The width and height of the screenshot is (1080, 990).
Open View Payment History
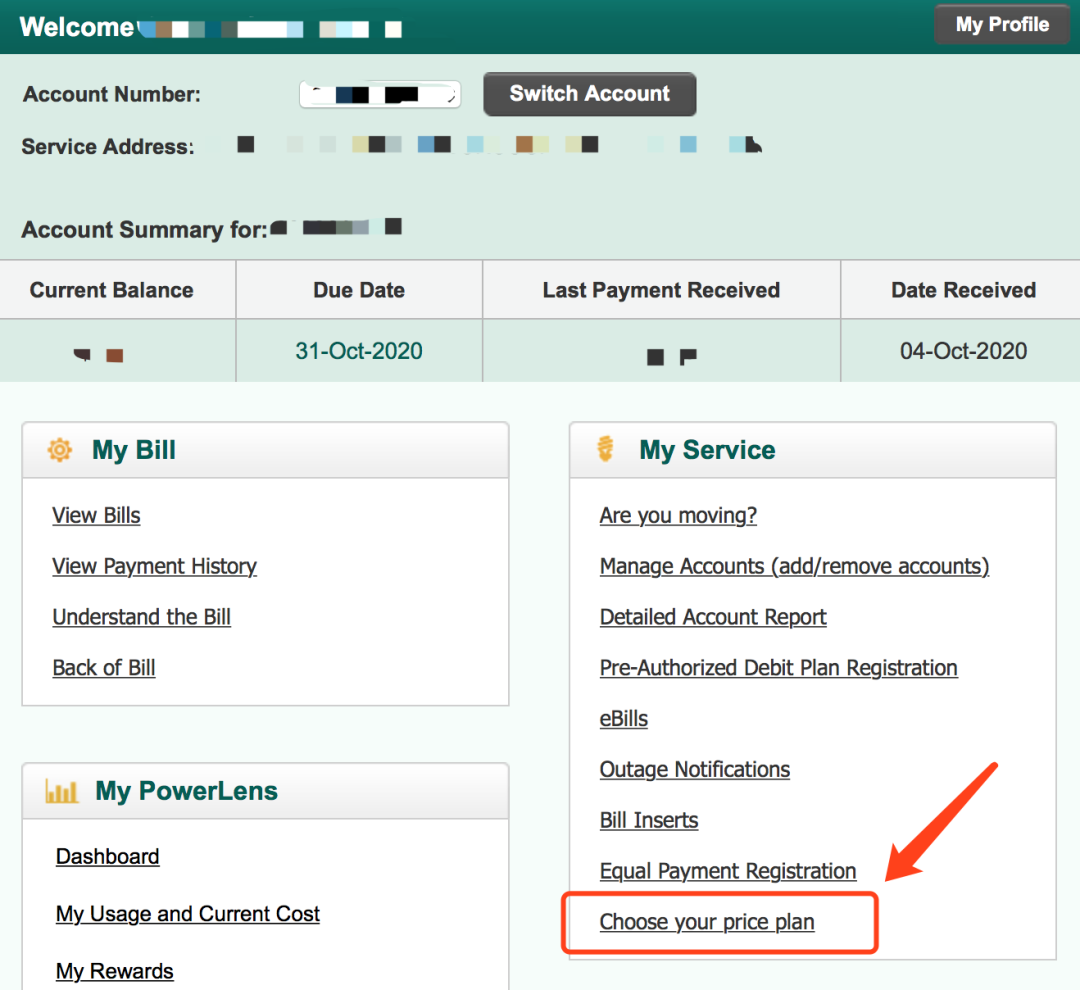point(154,567)
